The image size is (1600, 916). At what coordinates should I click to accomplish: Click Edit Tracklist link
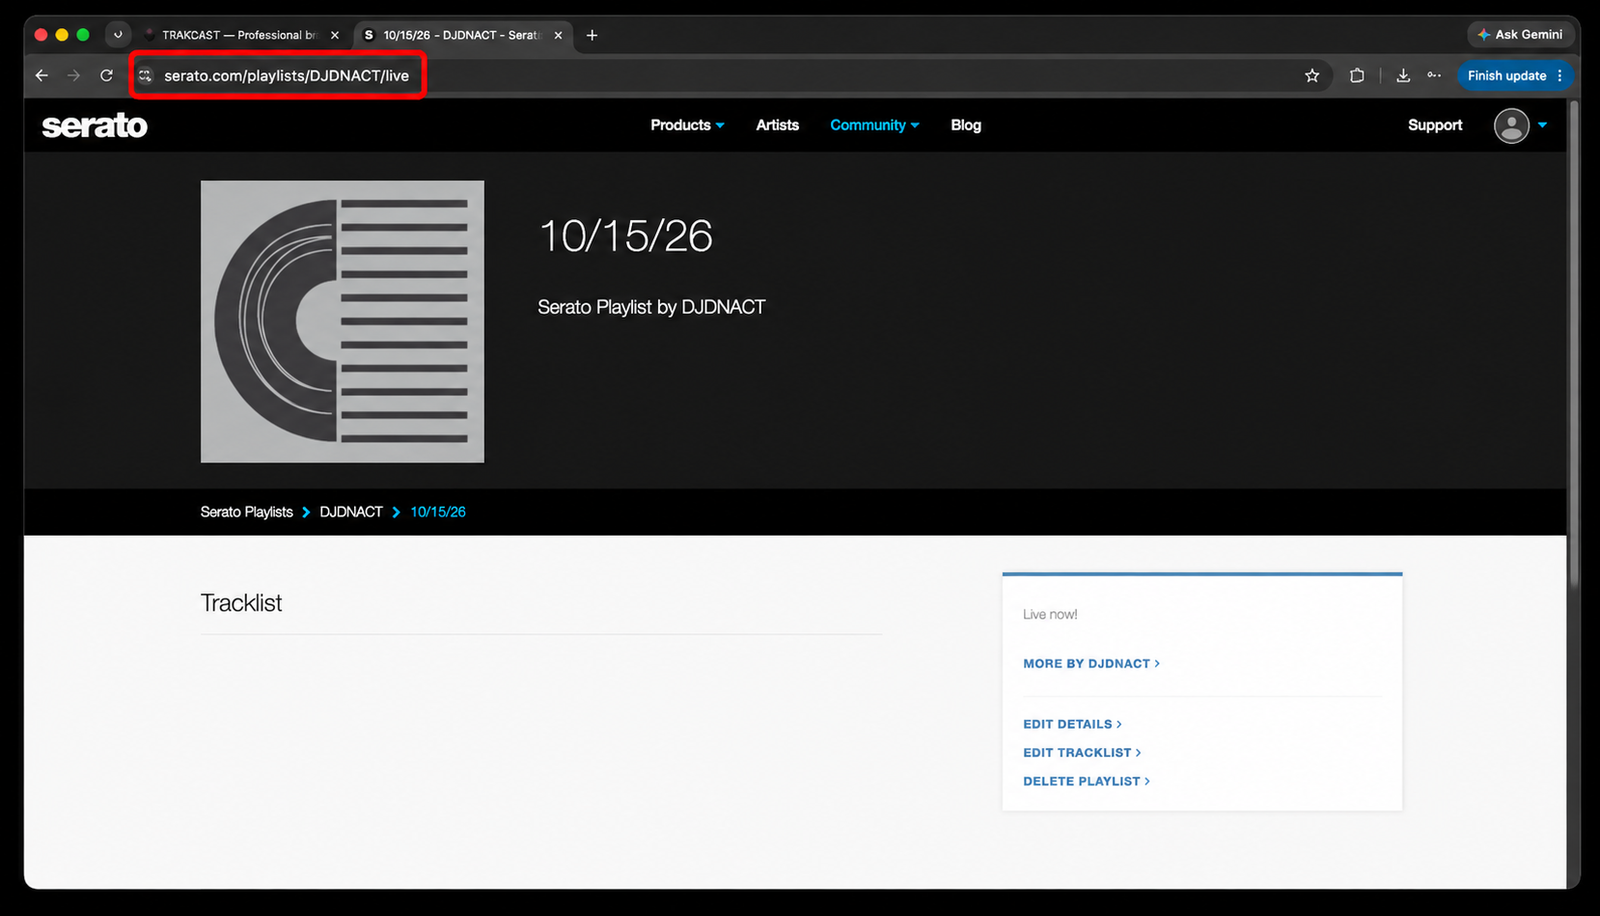tap(1082, 752)
